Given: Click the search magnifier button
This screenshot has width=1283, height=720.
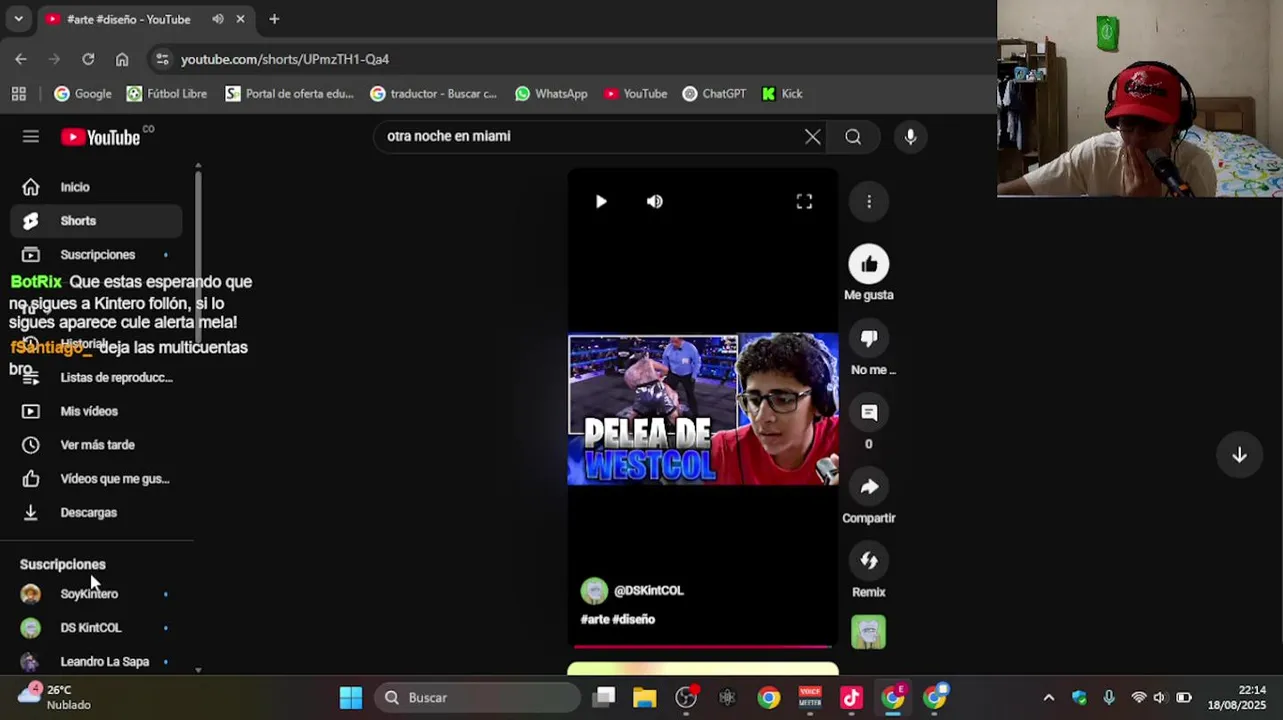Looking at the screenshot, I should pos(853,137).
